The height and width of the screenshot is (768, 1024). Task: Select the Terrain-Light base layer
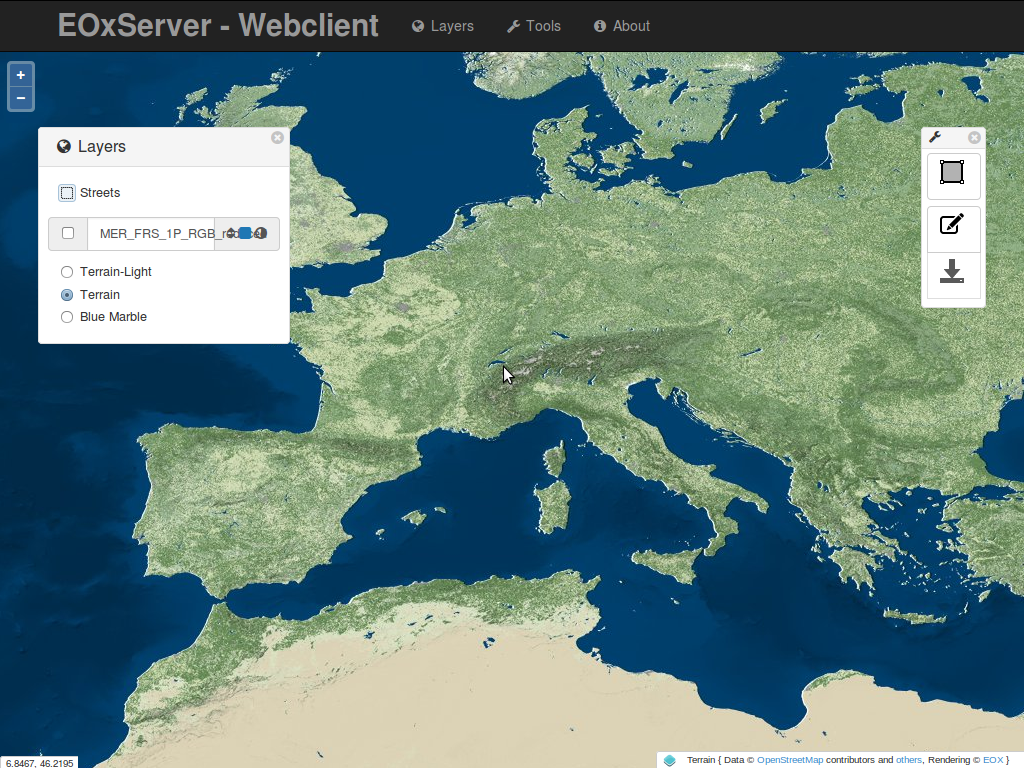67,272
